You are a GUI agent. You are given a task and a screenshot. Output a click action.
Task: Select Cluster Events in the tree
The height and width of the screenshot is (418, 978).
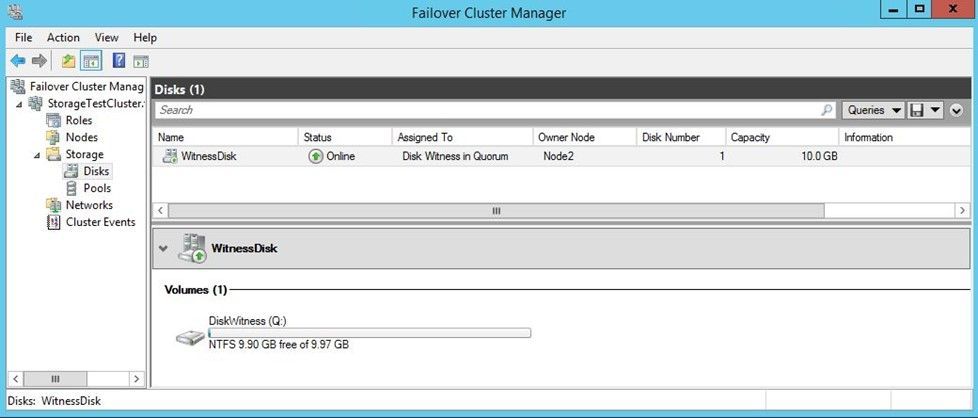point(100,221)
